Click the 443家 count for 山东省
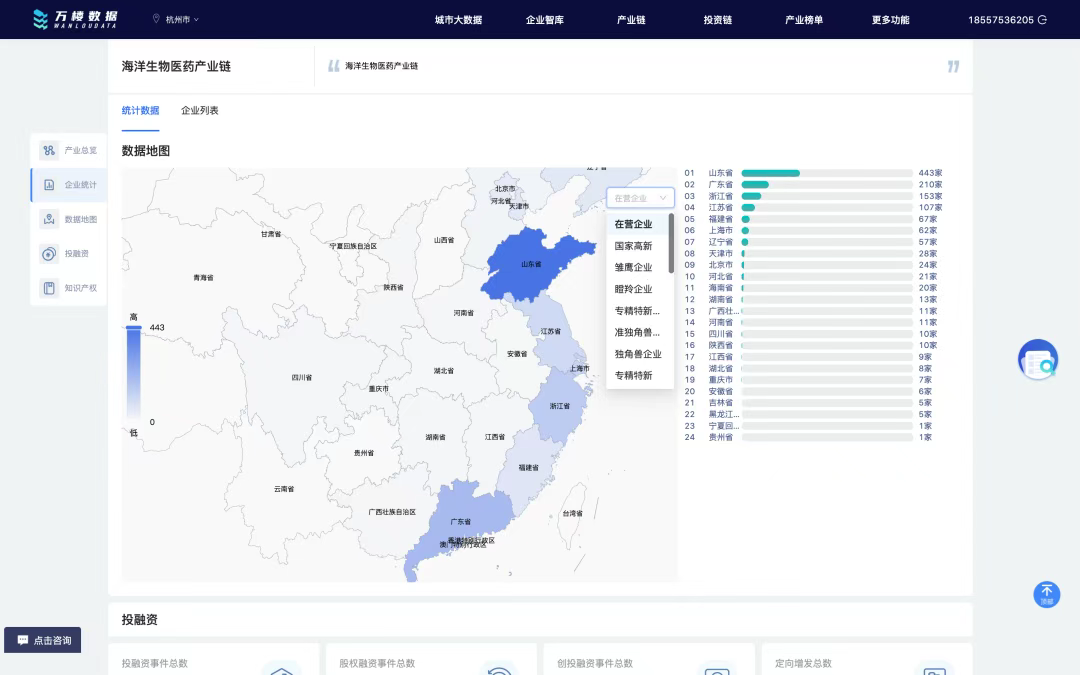1080x675 pixels. (930, 173)
